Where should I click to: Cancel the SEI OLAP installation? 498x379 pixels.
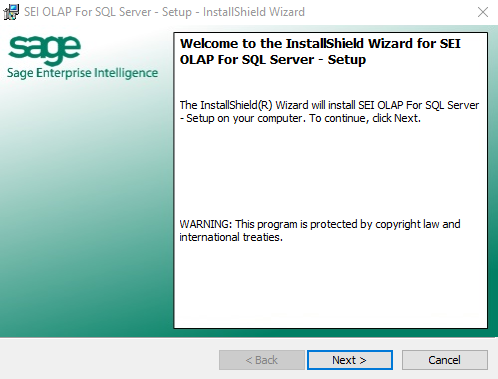coord(445,360)
